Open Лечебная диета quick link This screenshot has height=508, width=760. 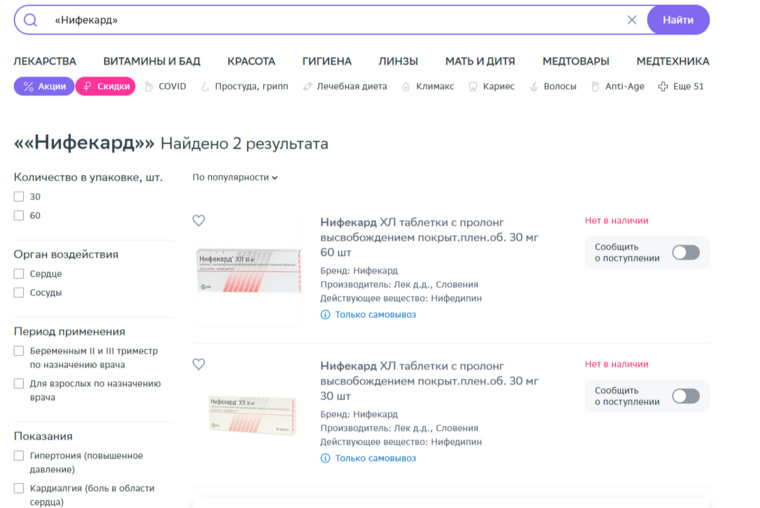point(345,86)
